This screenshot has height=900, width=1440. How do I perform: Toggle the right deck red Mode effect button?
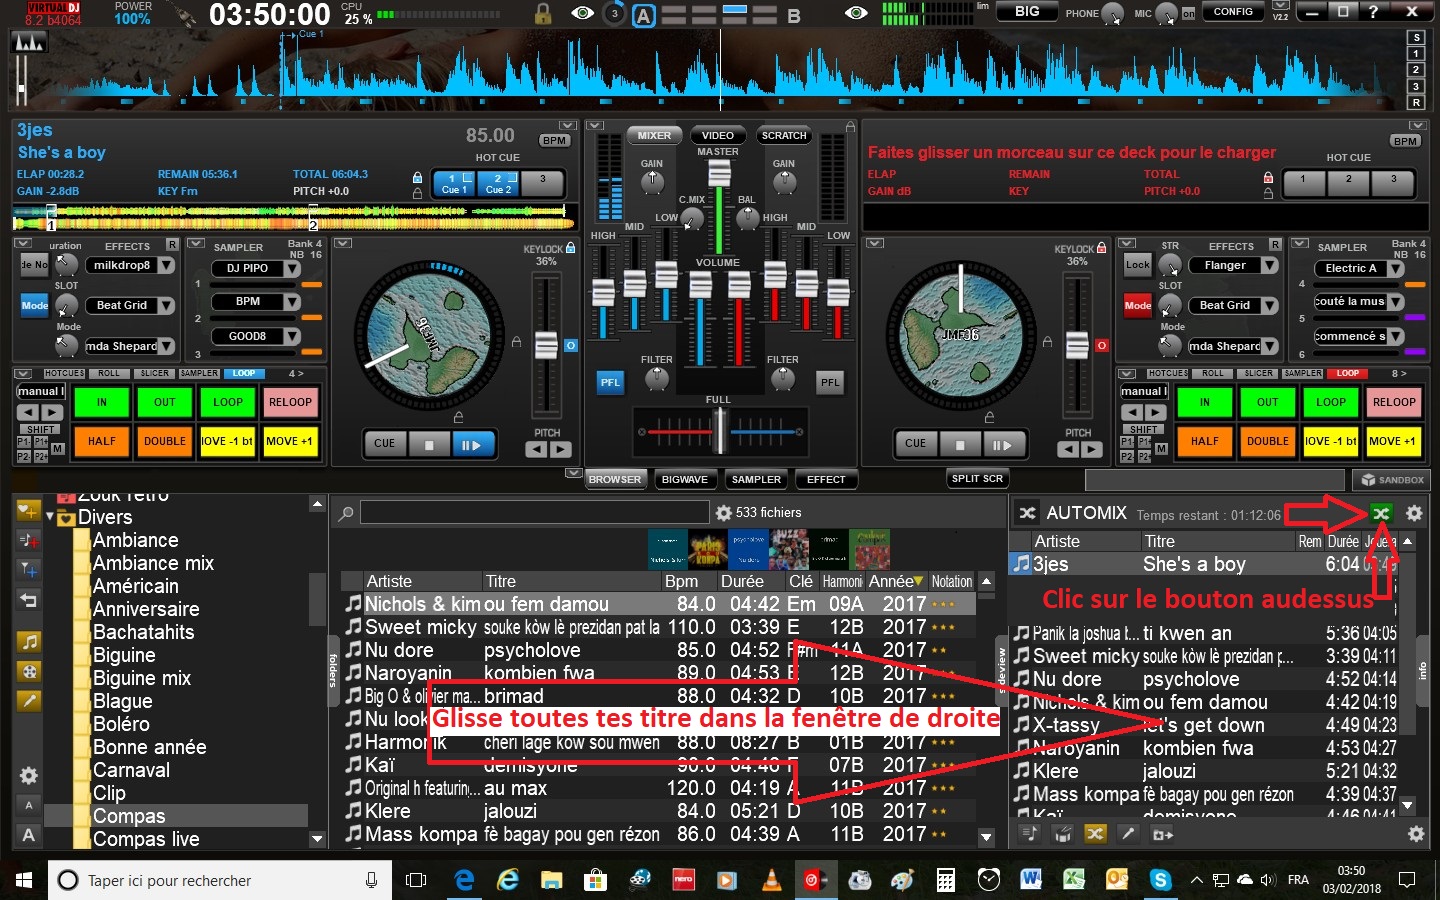(x=1138, y=306)
